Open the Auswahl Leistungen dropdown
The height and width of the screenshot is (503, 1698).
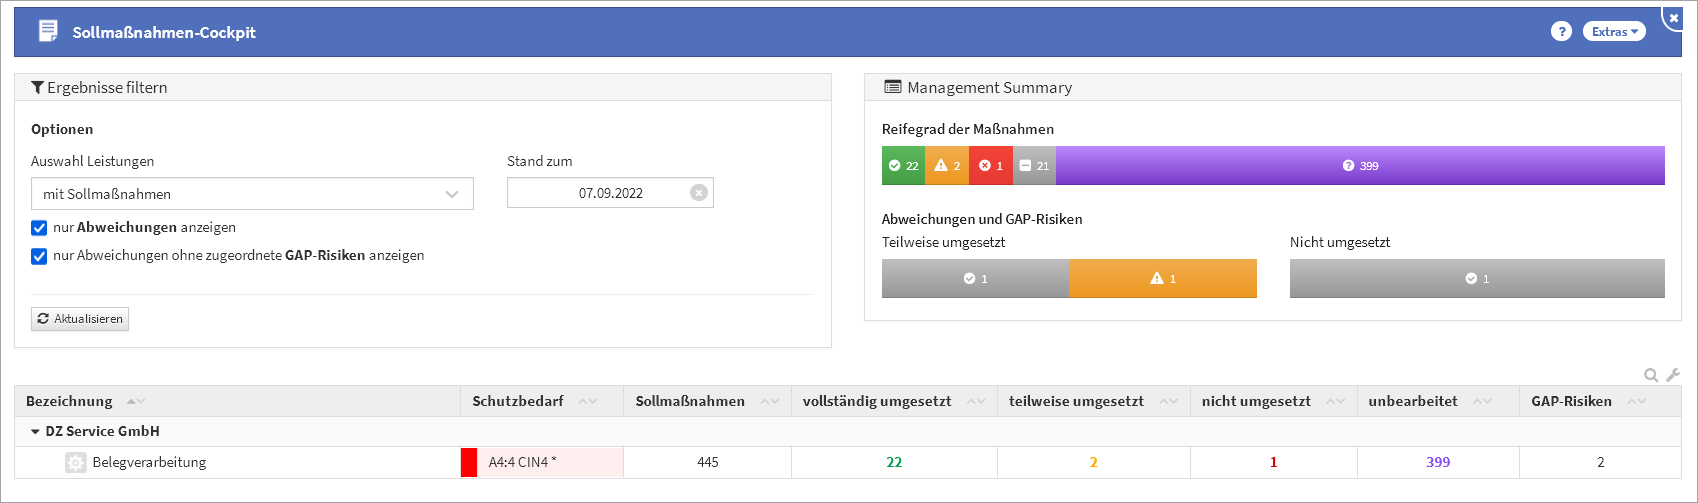(252, 194)
